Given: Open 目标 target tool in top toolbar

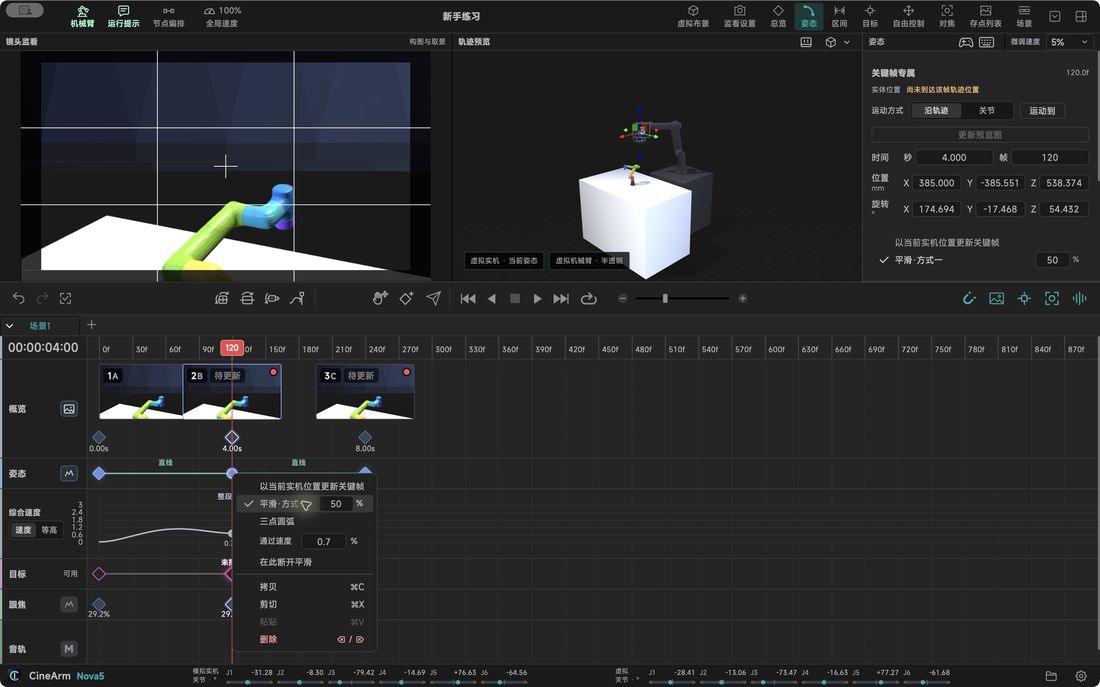Looking at the screenshot, I should click(x=870, y=16).
